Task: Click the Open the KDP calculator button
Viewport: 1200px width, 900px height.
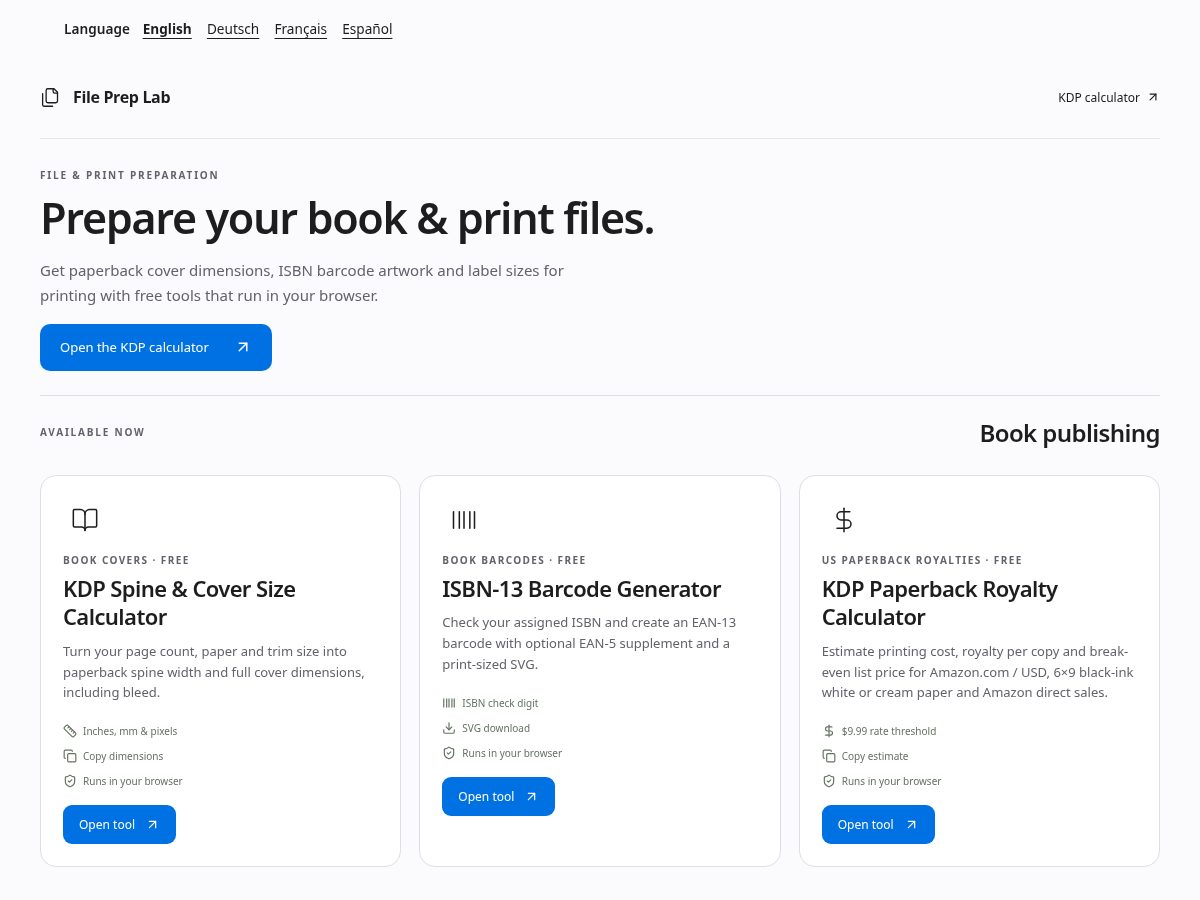Action: (x=156, y=347)
